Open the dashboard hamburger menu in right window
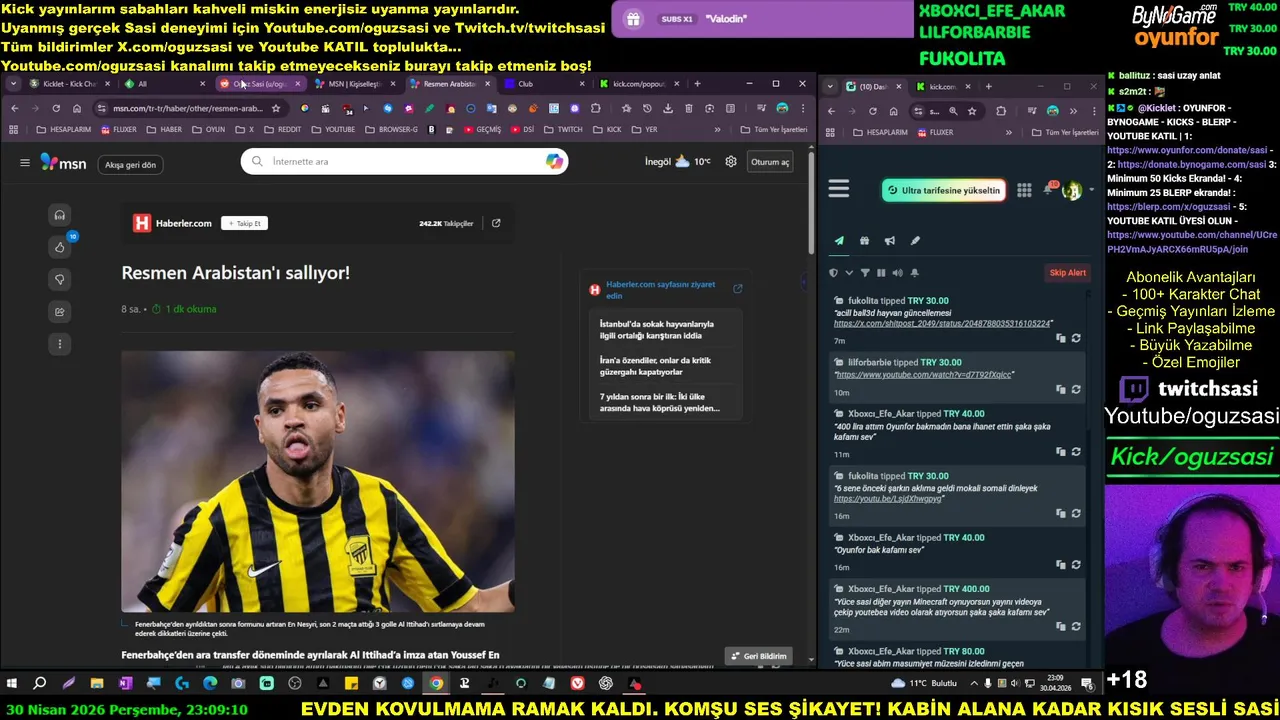This screenshot has height=720, width=1280. tap(839, 188)
